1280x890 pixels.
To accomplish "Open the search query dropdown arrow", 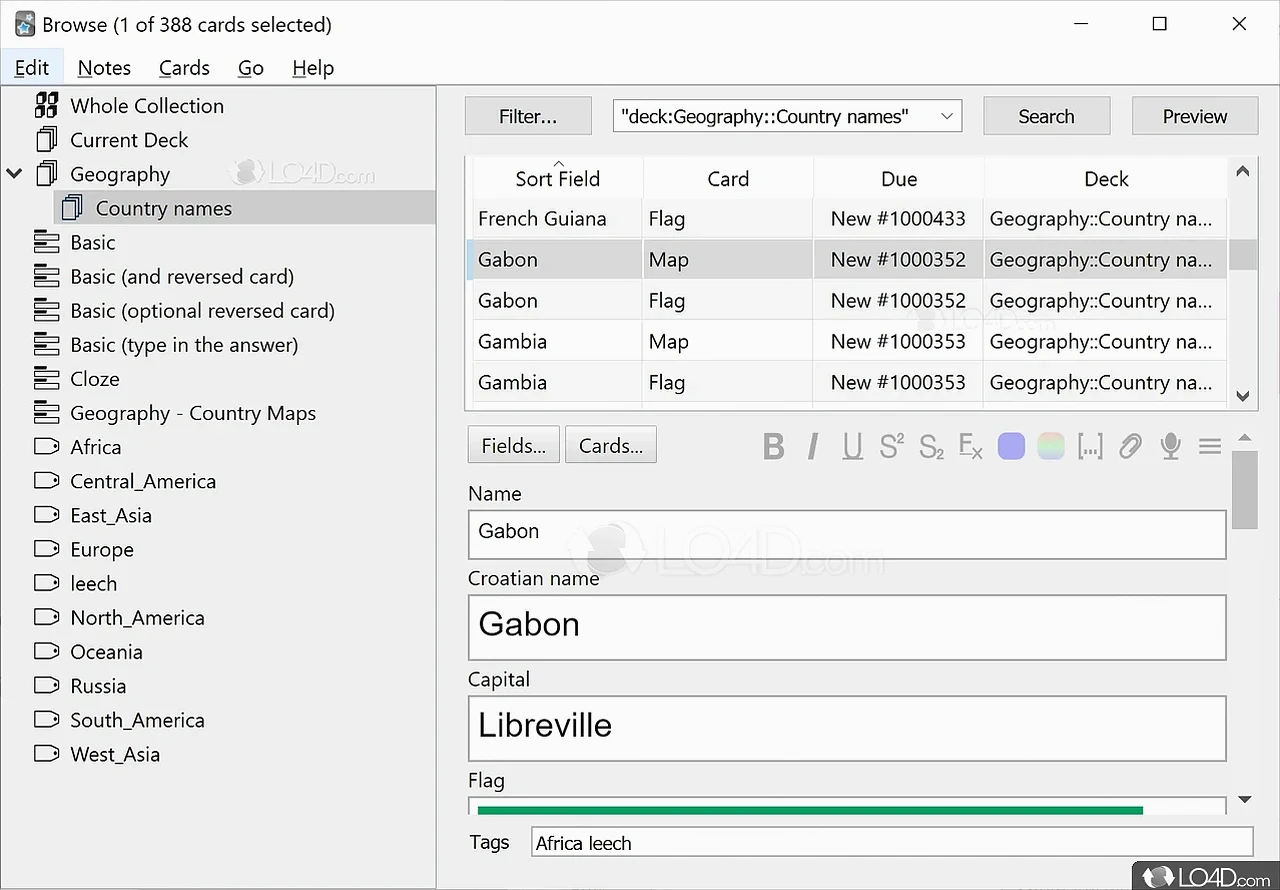I will click(946, 116).
